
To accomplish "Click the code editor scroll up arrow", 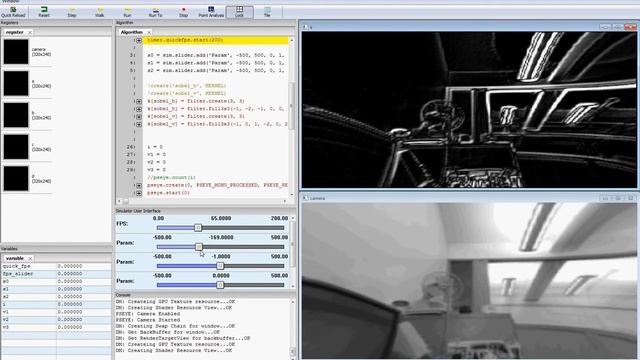I will point(291,40).
